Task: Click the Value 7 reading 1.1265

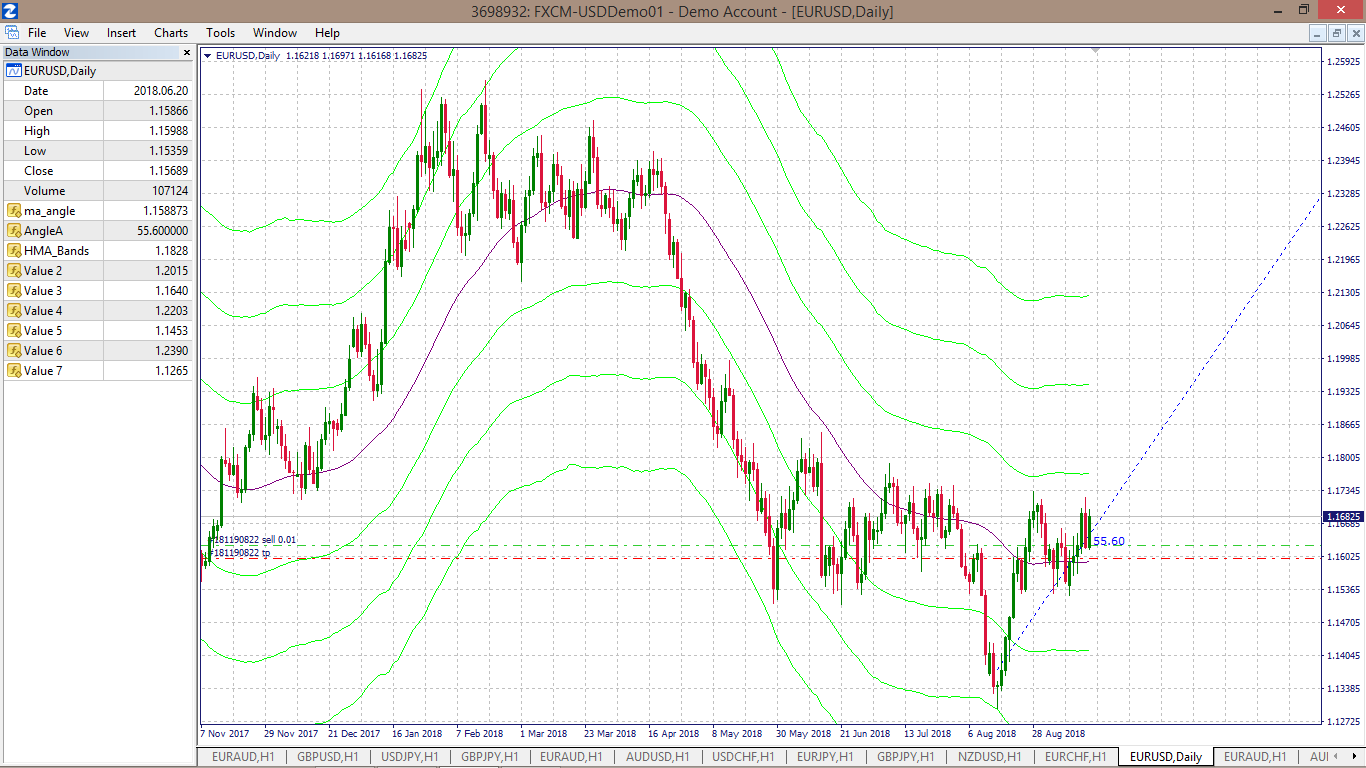Action: (x=171, y=371)
